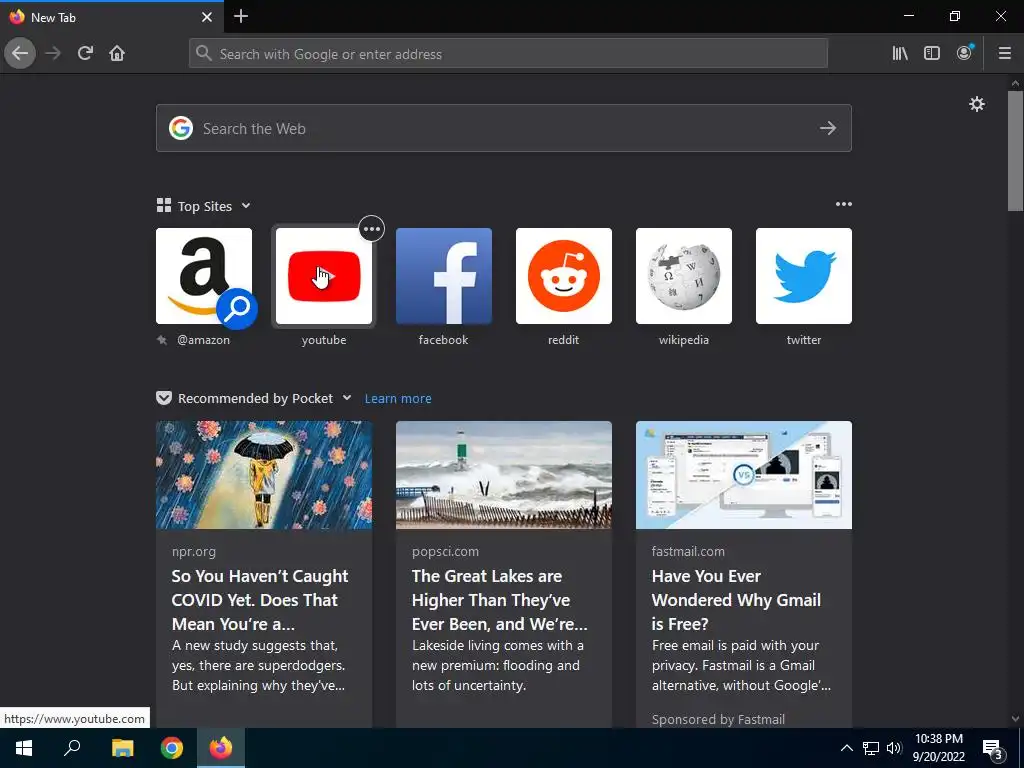The height and width of the screenshot is (768, 1024).
Task: Open 'So You Haven't Caught COVID' headline
Action: tap(260, 600)
